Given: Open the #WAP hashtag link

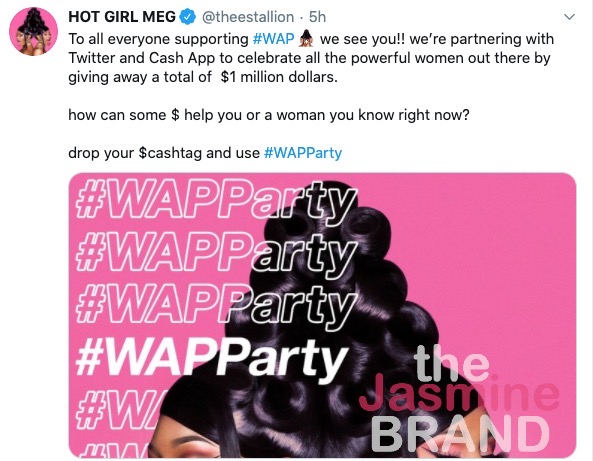Looking at the screenshot, I should coord(273,39).
